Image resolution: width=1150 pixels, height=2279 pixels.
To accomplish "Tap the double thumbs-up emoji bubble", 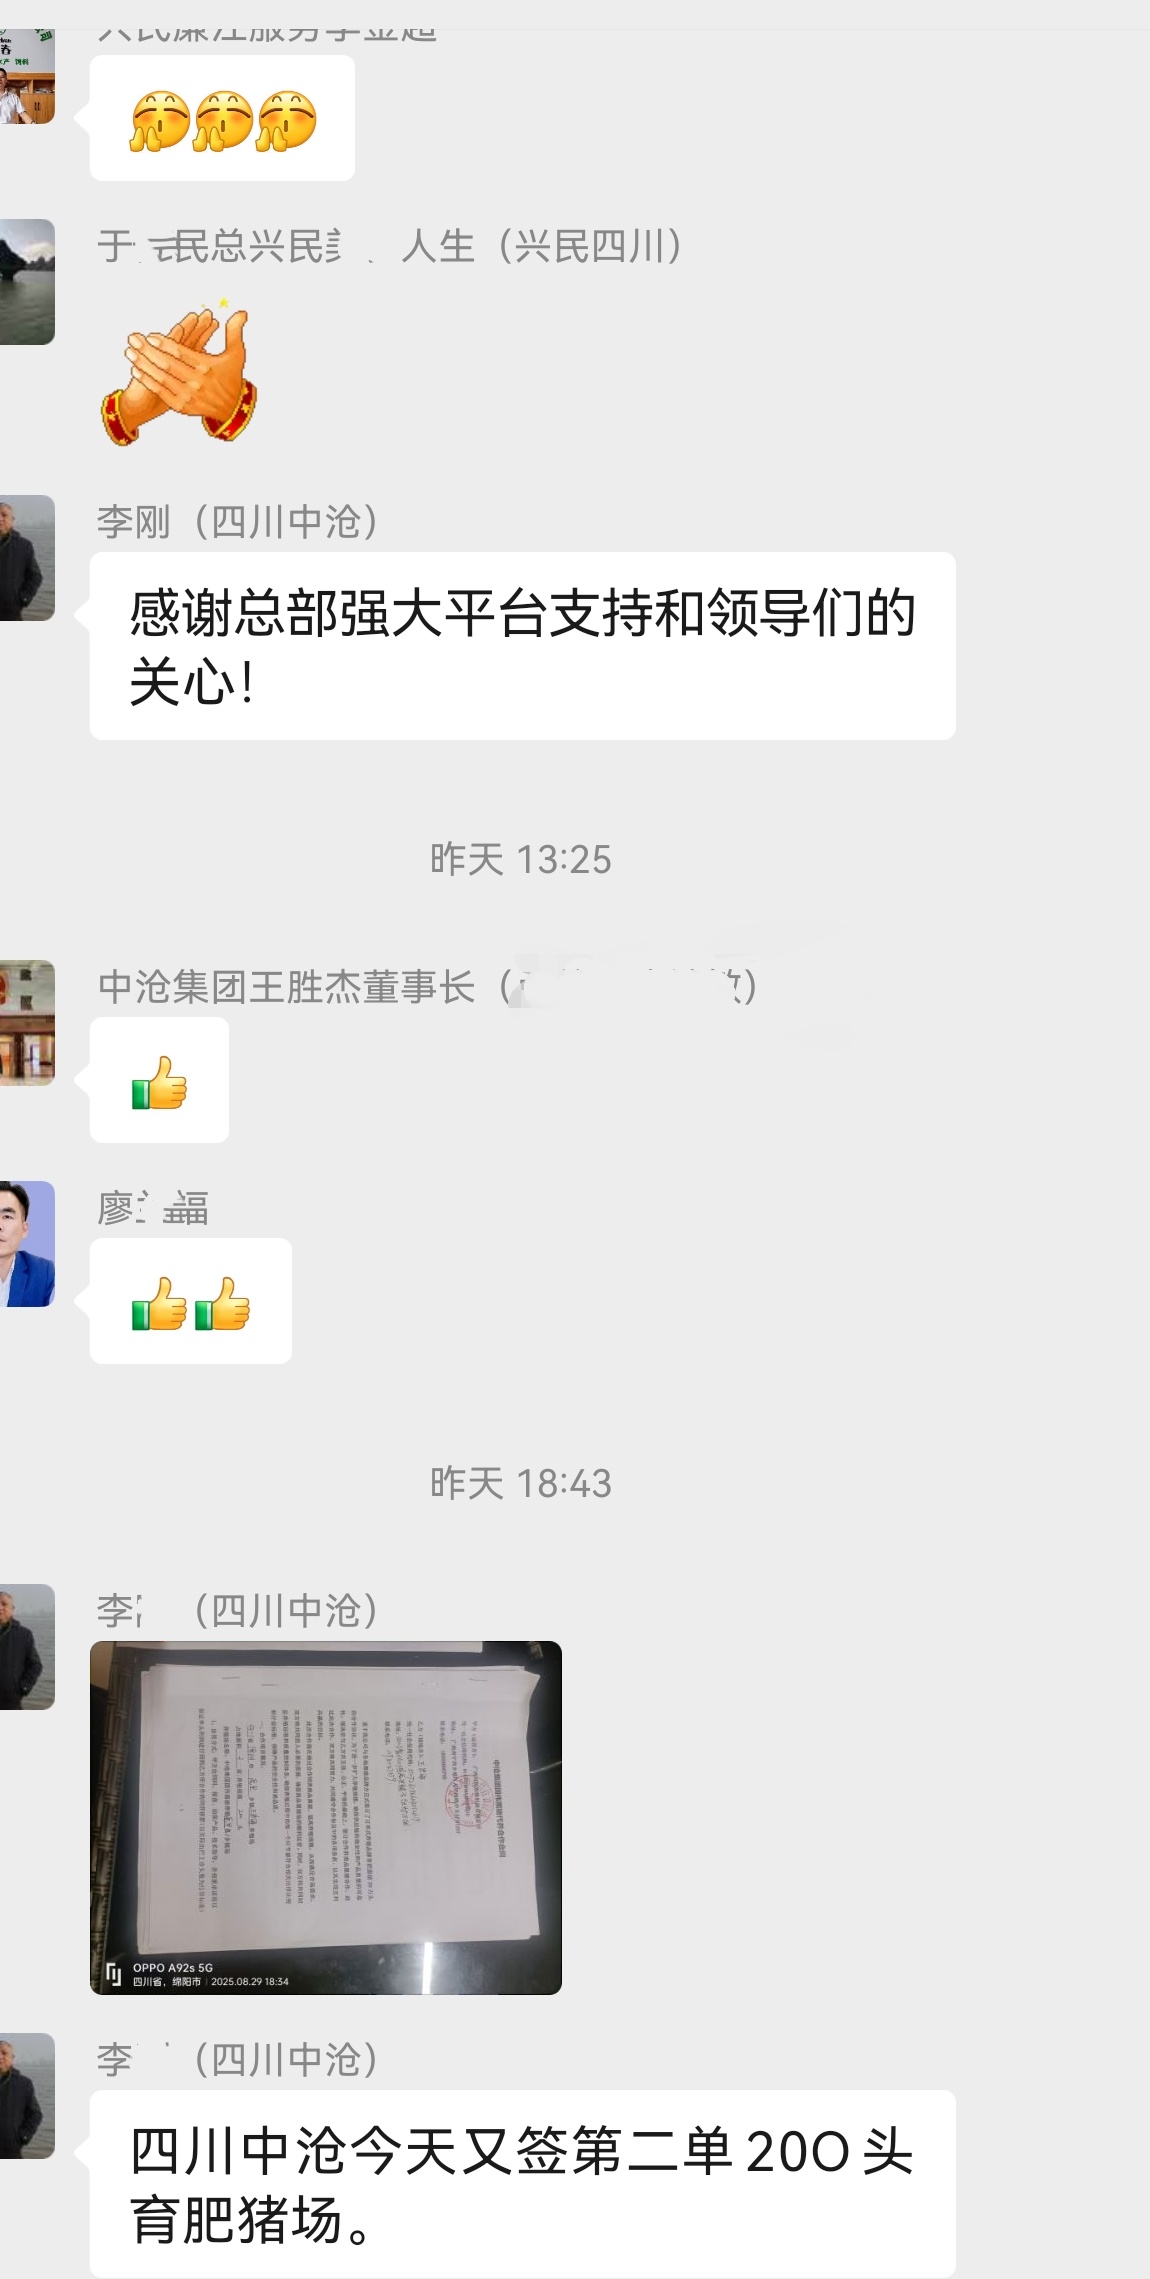I will tap(191, 1301).
